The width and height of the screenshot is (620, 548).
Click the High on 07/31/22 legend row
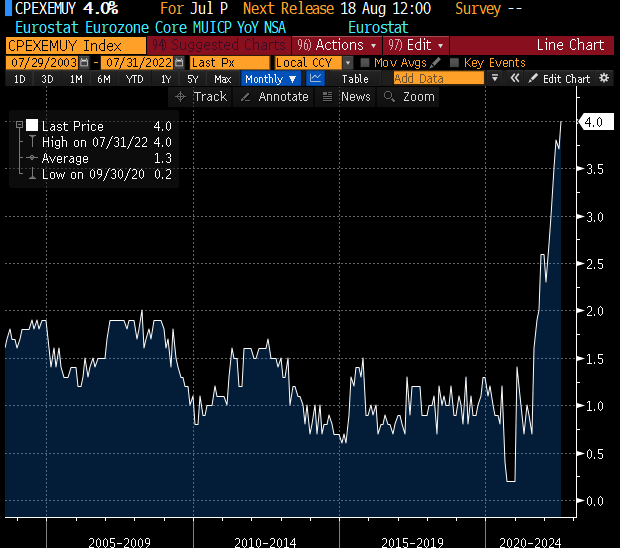click(x=107, y=142)
